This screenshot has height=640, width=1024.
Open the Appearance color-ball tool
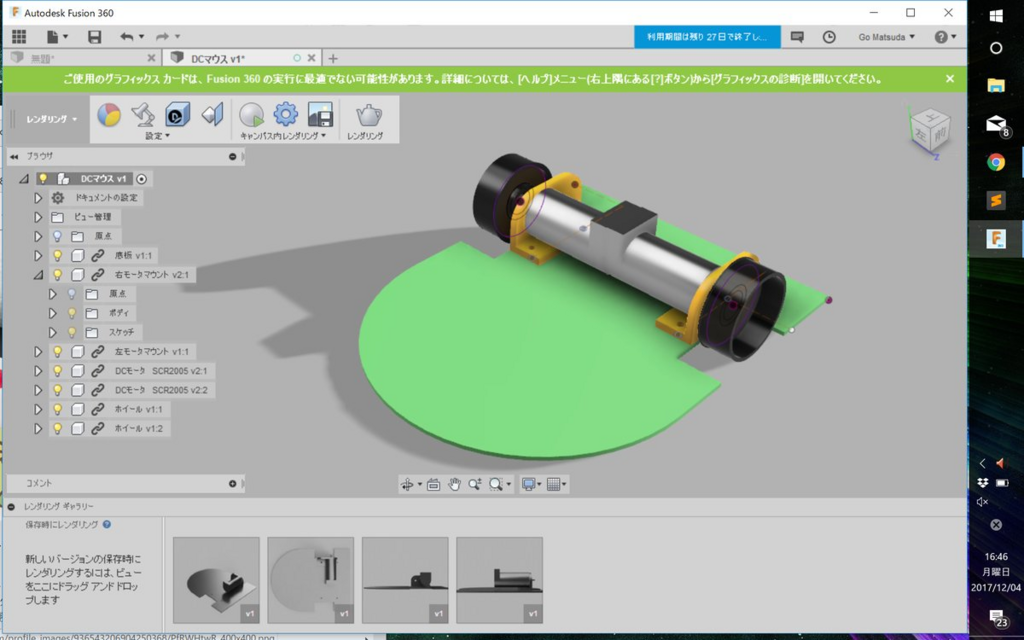[x=109, y=115]
